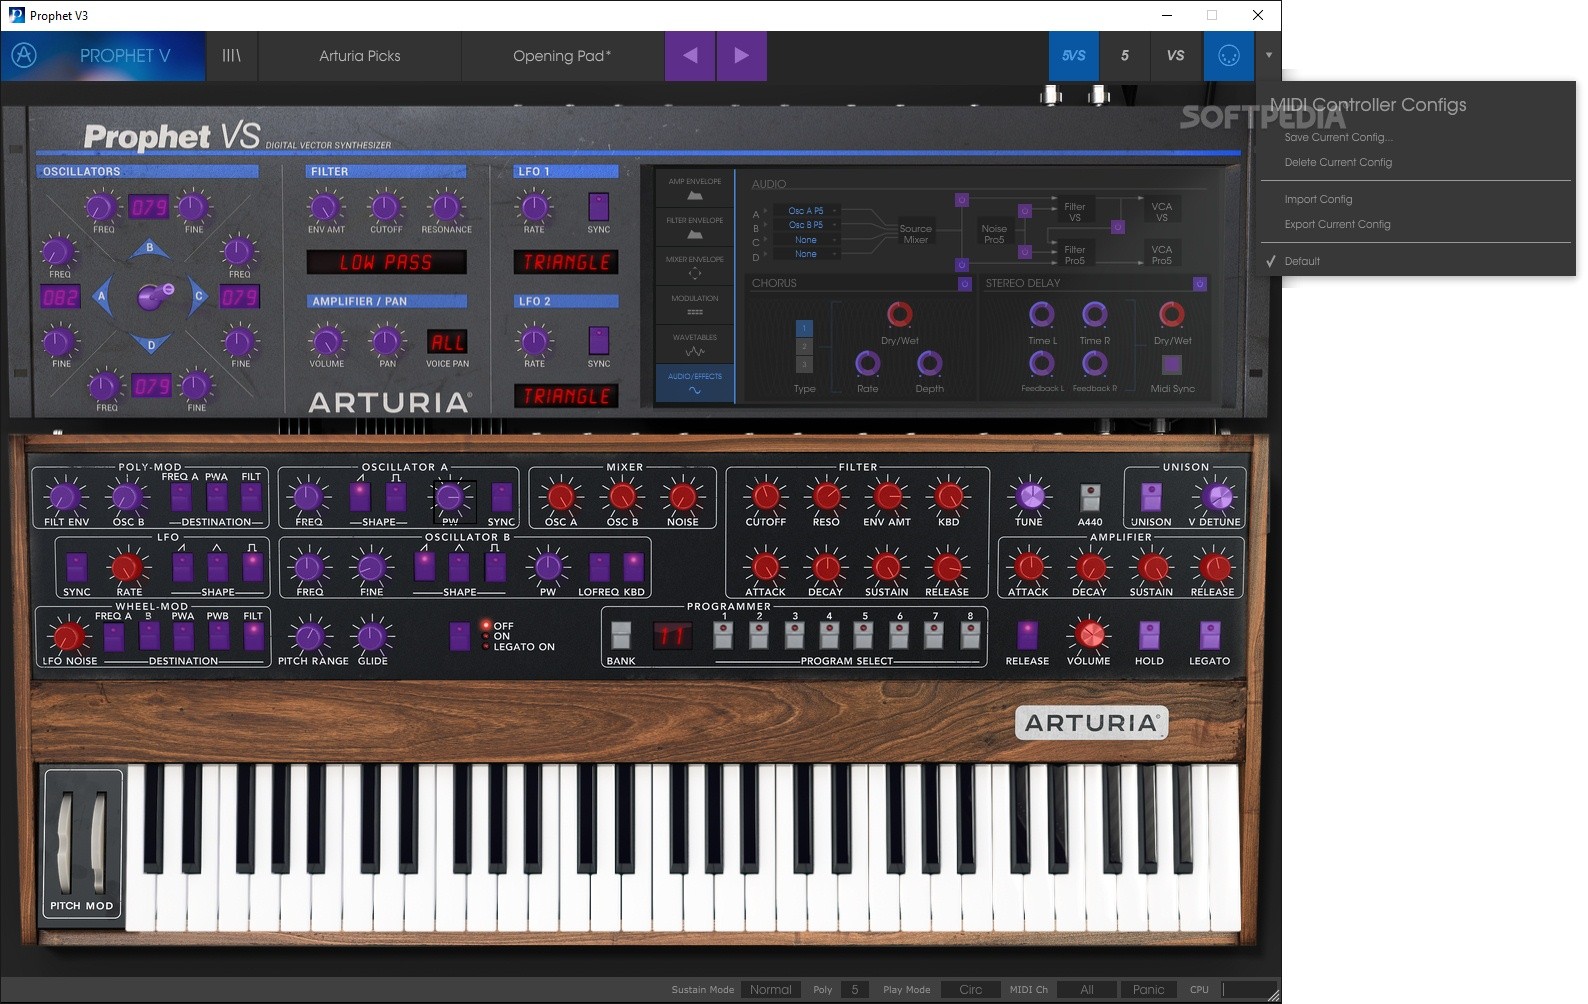Click the VS filter Cutoff knob
Image resolution: width=1588 pixels, height=1004 pixels.
pos(385,207)
